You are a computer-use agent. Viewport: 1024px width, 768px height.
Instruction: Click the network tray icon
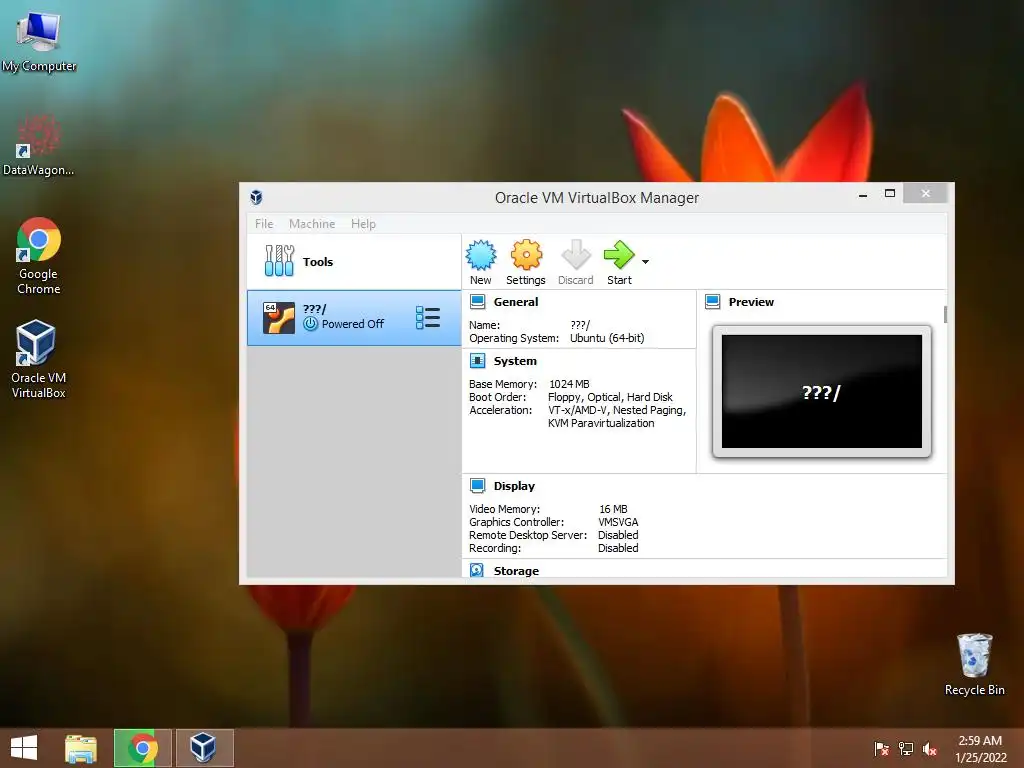(905, 749)
